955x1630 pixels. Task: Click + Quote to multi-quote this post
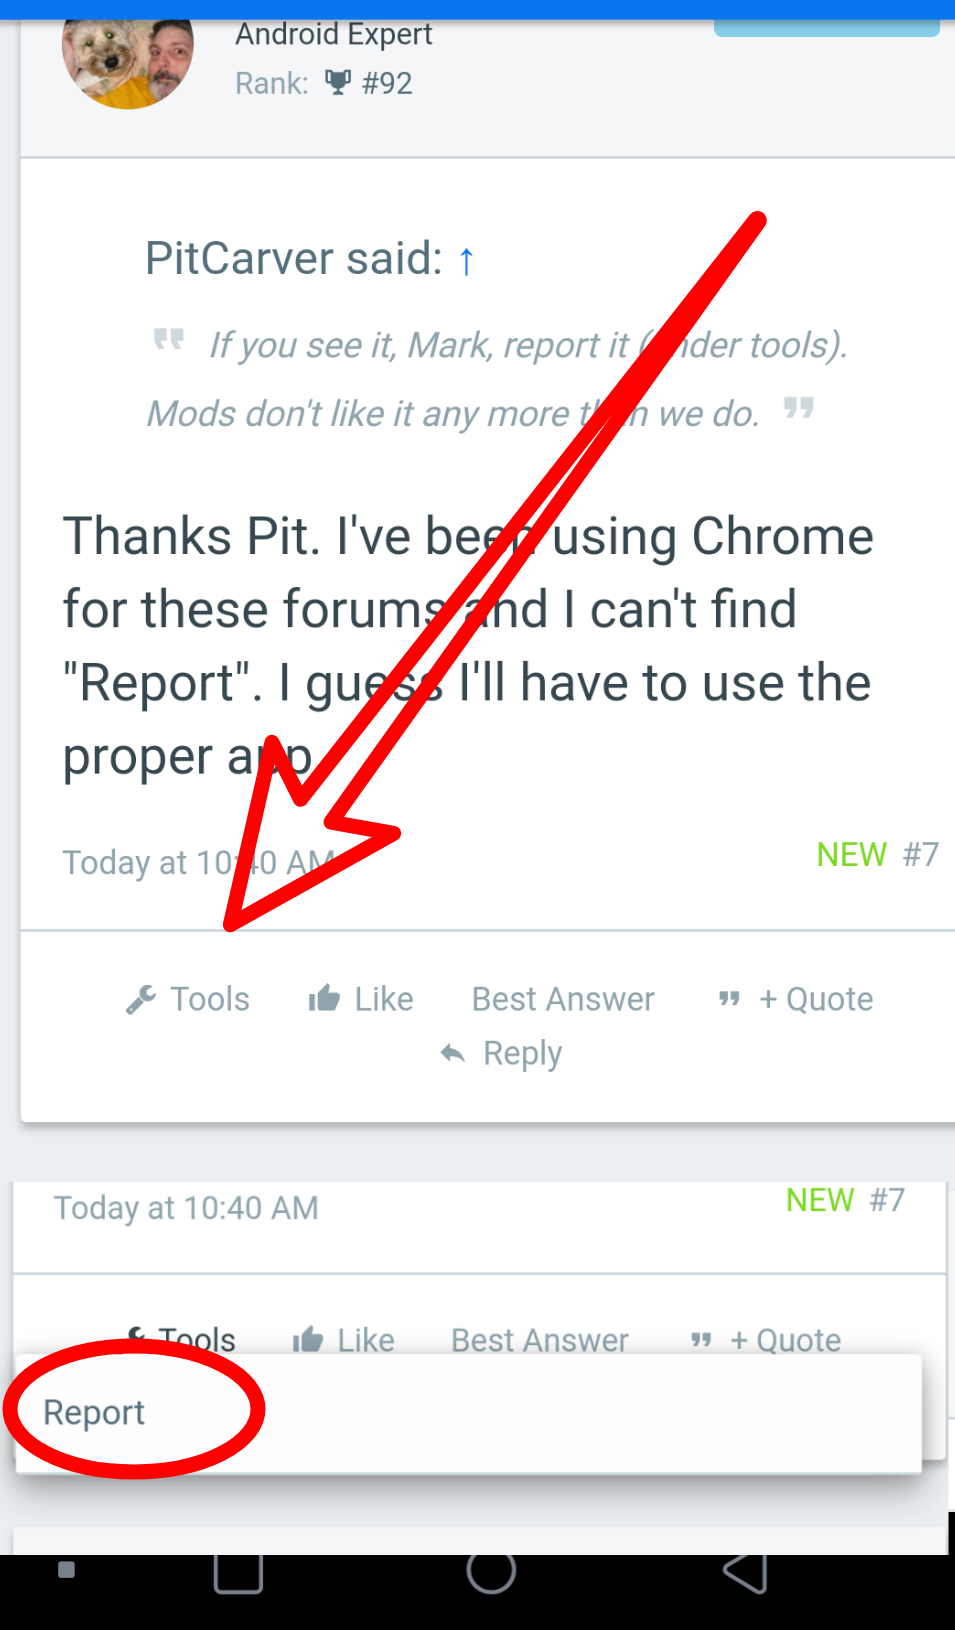click(x=816, y=999)
